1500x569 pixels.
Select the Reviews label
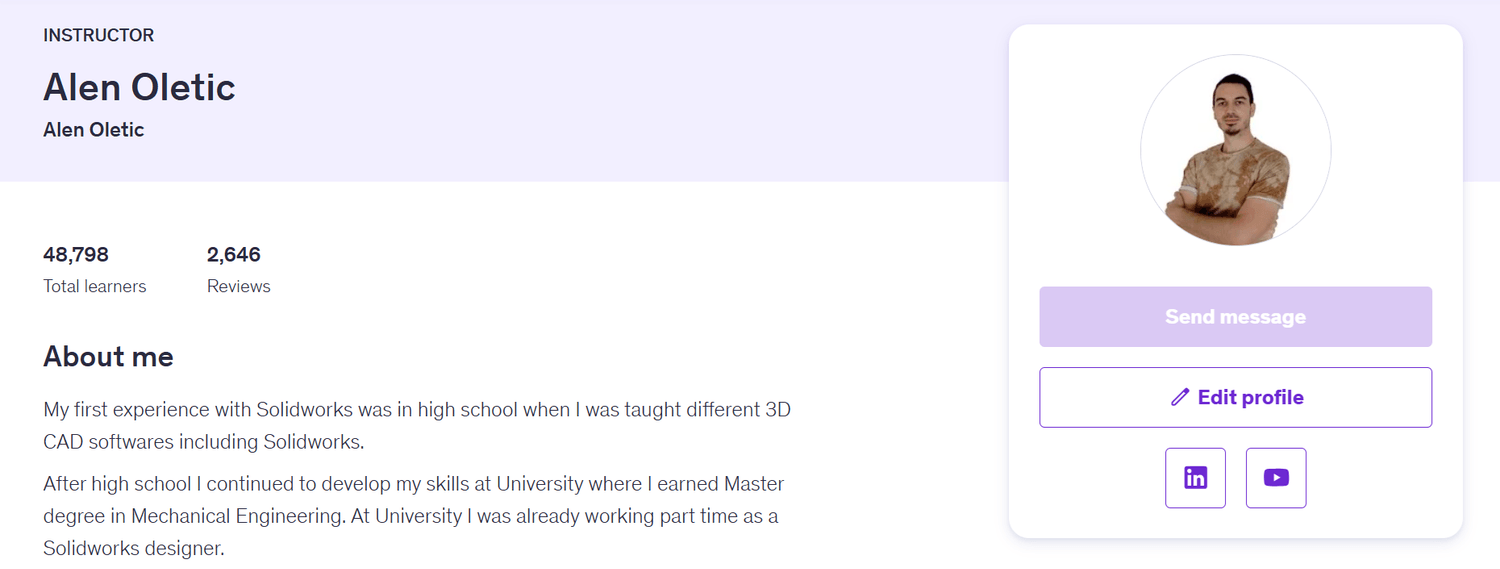coord(238,286)
